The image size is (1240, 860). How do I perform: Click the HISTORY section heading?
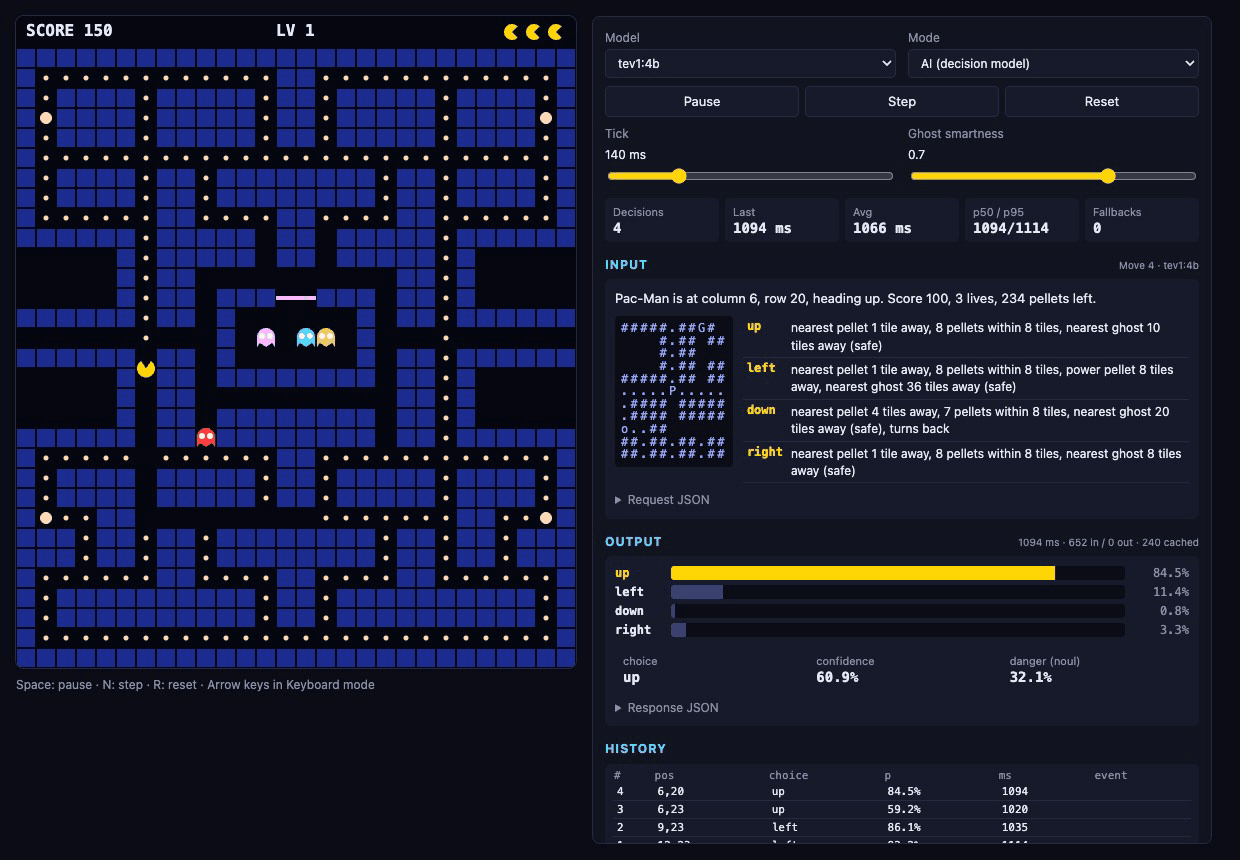tap(635, 748)
